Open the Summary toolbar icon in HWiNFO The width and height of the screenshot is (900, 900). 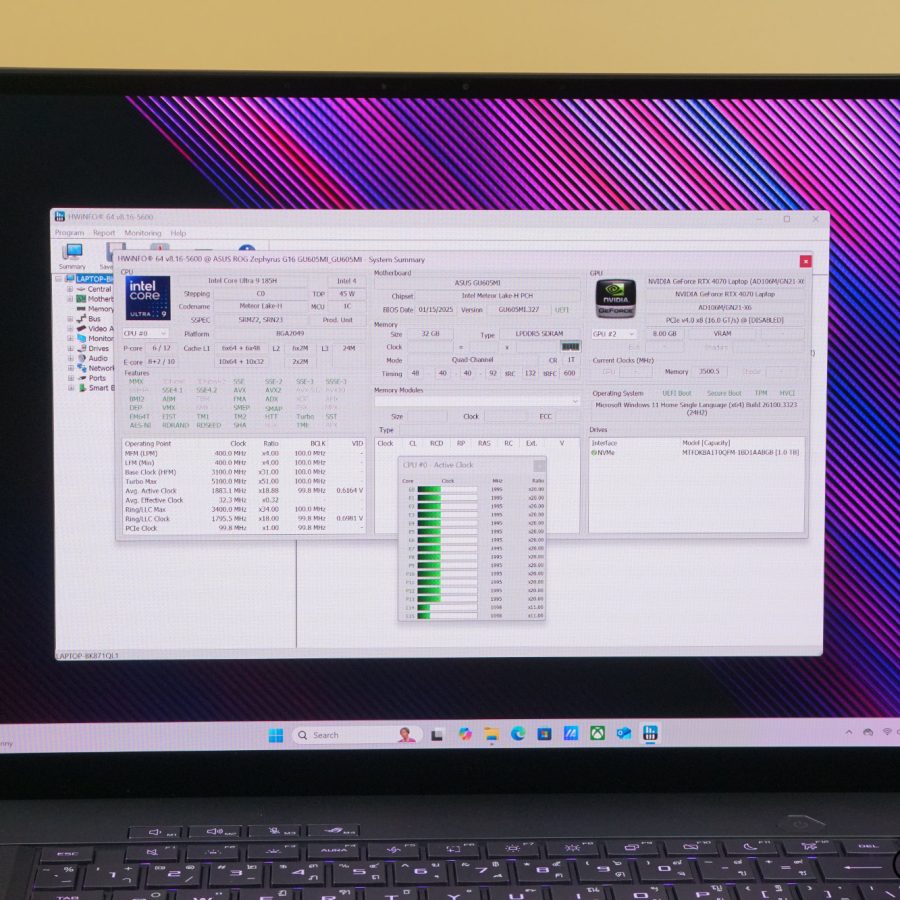(73, 252)
